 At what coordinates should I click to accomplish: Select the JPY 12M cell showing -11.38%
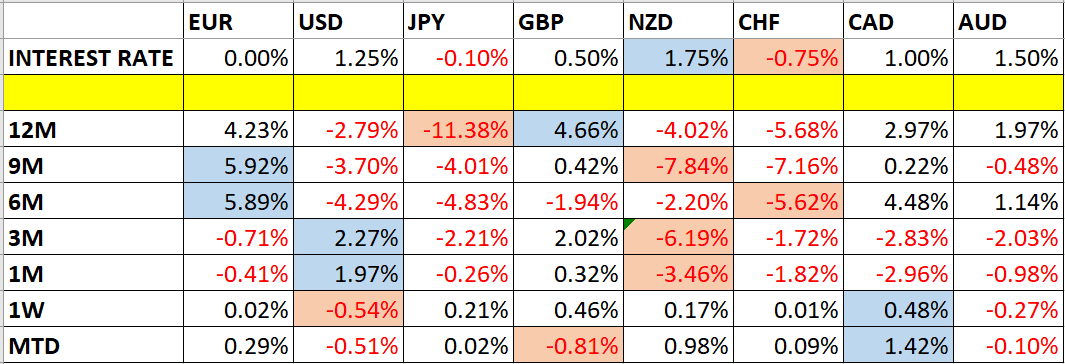[x=458, y=128]
